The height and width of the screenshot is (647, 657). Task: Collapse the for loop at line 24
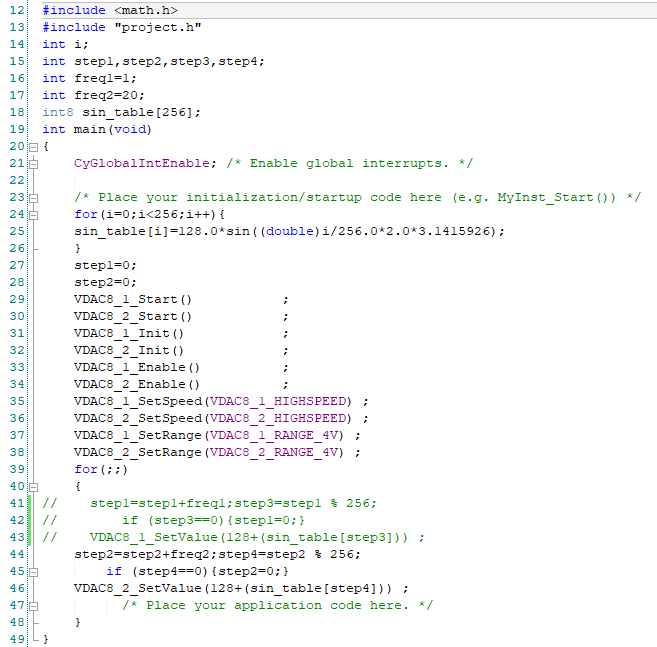(x=34, y=215)
